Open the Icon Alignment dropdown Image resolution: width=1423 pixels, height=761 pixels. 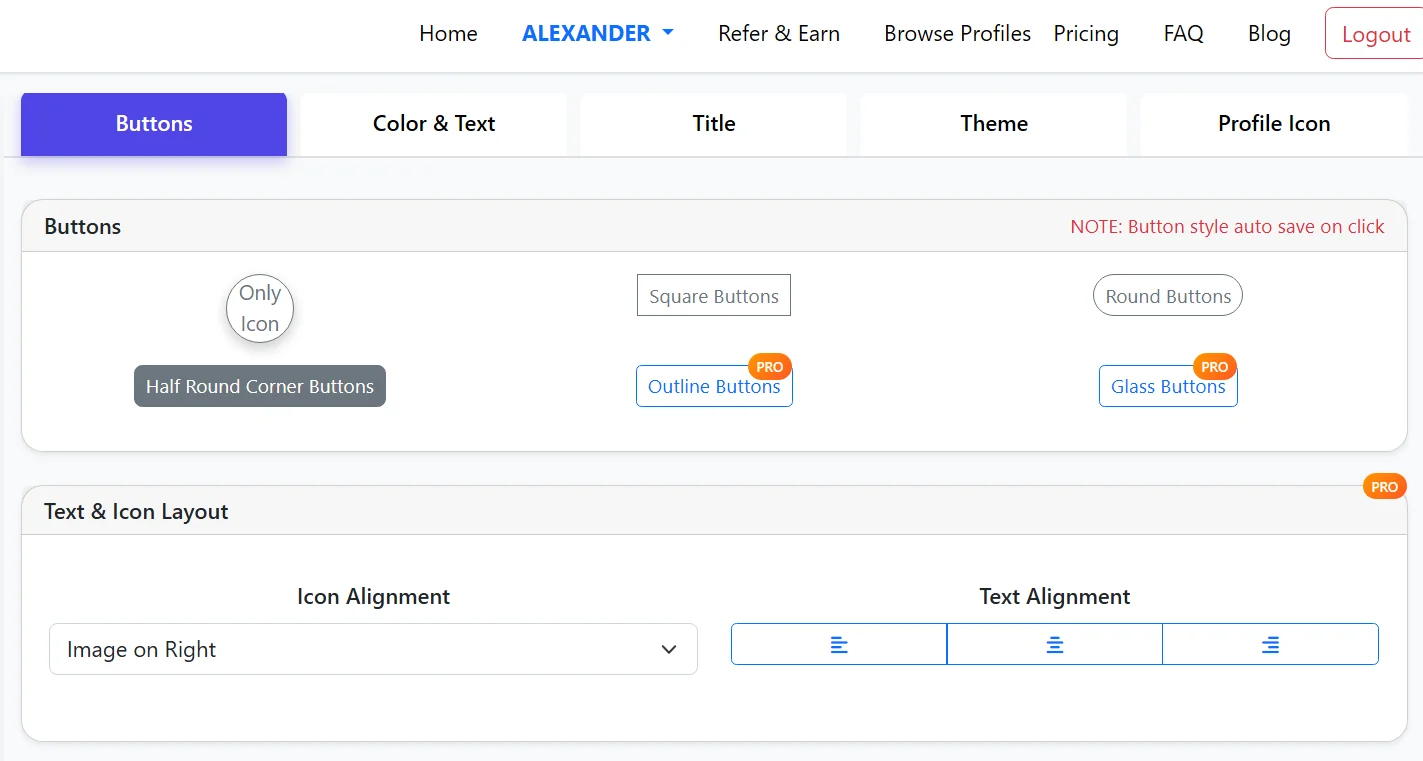tap(373, 649)
